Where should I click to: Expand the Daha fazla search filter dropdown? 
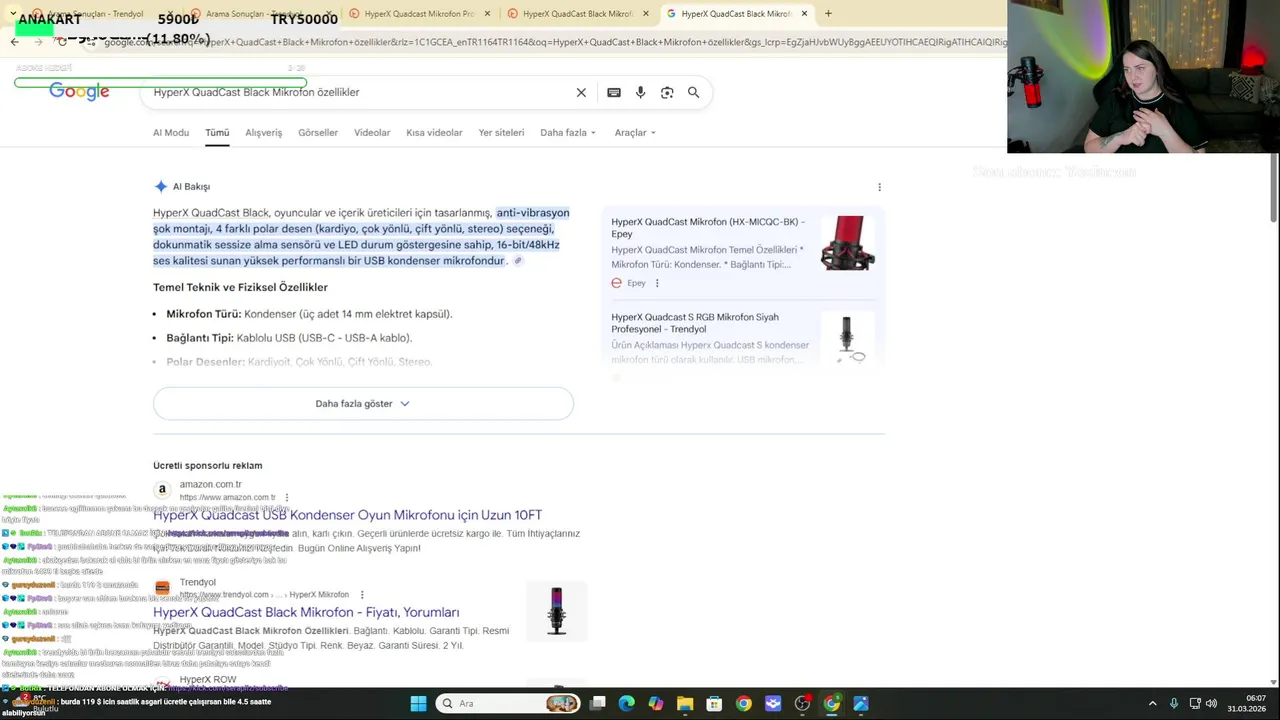click(x=568, y=132)
